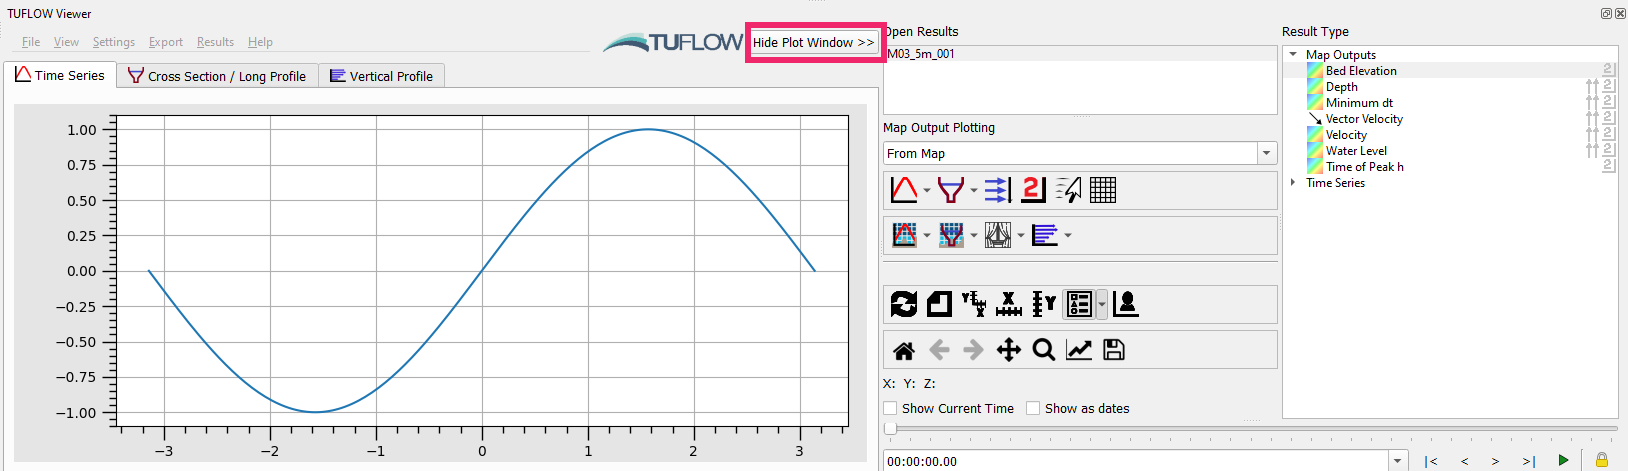Viewport: 1628px width, 471px height.
Task: Tick the Show as dates checkbox
Action: click(x=1033, y=408)
